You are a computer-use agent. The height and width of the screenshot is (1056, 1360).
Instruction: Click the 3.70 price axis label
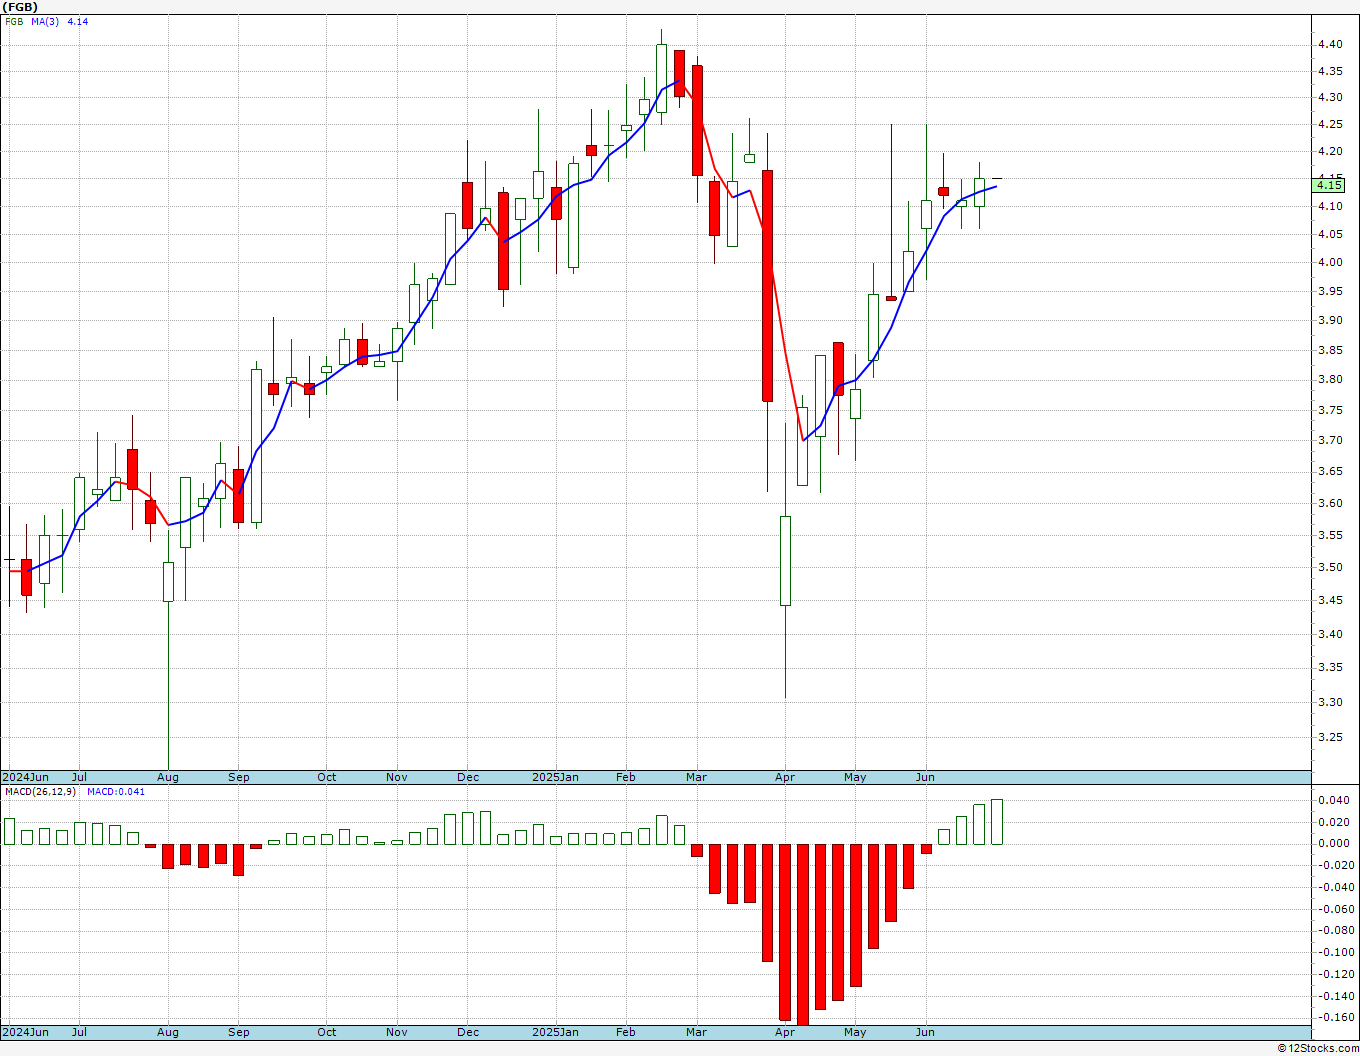tap(1330, 440)
